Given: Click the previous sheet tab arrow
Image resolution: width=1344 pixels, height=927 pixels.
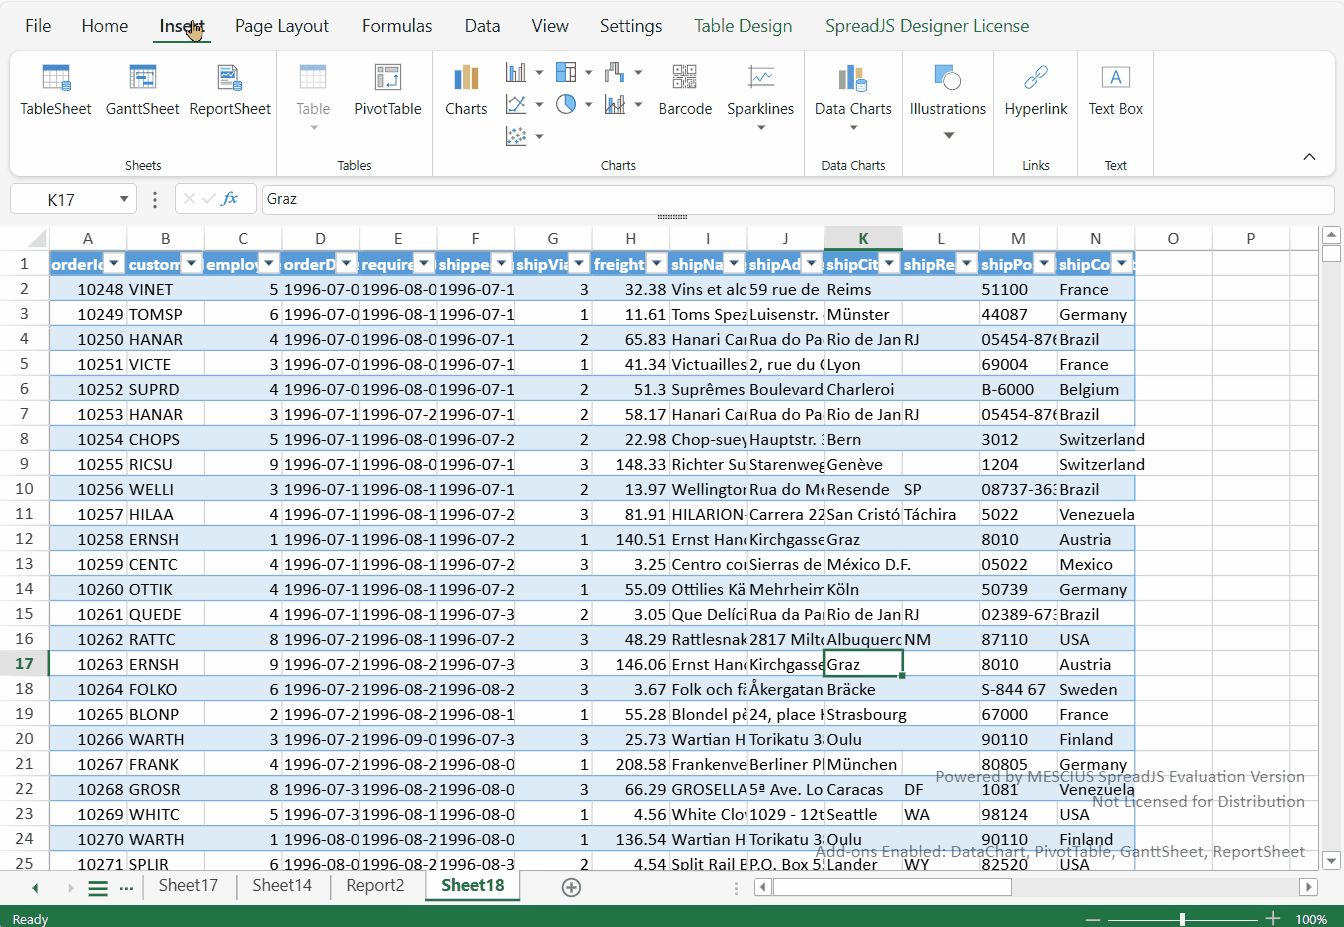Looking at the screenshot, I should [x=36, y=887].
